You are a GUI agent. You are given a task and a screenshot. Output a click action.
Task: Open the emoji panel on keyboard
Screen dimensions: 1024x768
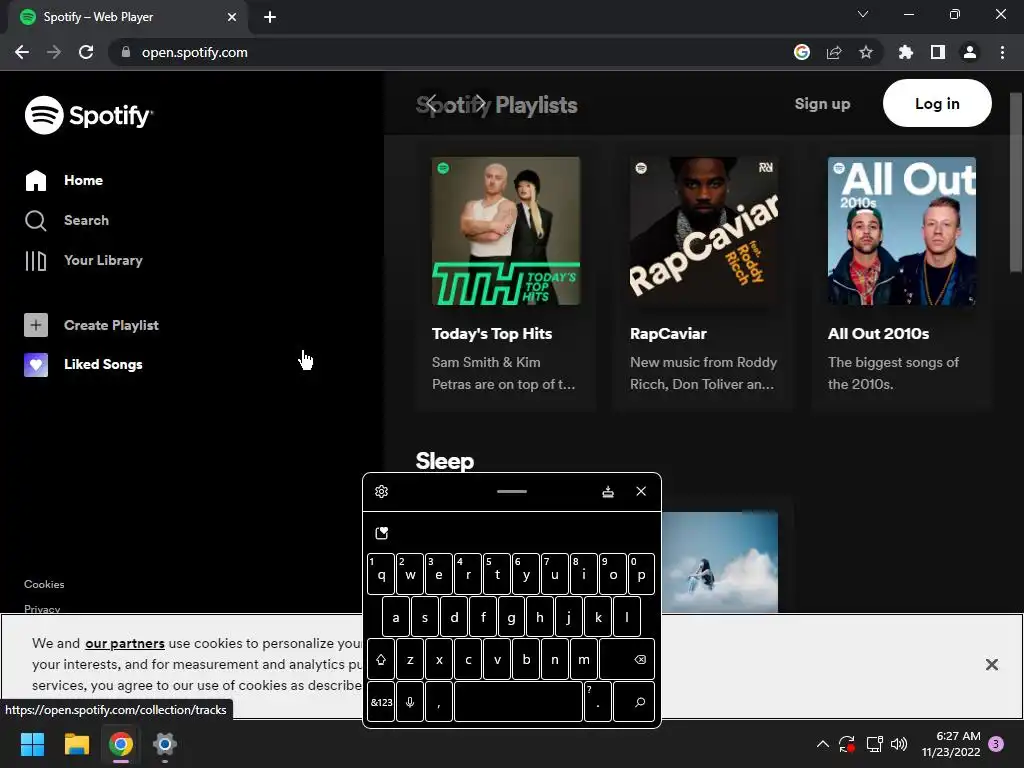[x=382, y=533]
